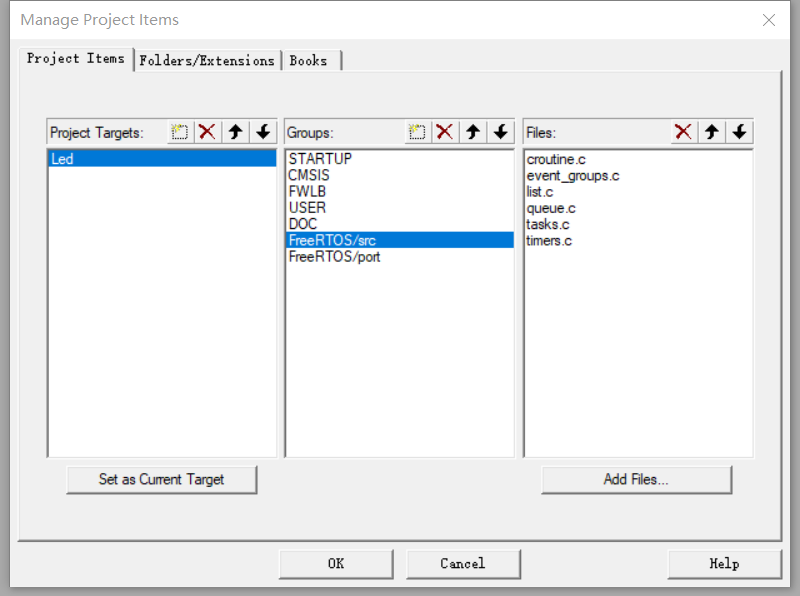The width and height of the screenshot is (800, 596).
Task: Select the Led project target
Action: 162,159
